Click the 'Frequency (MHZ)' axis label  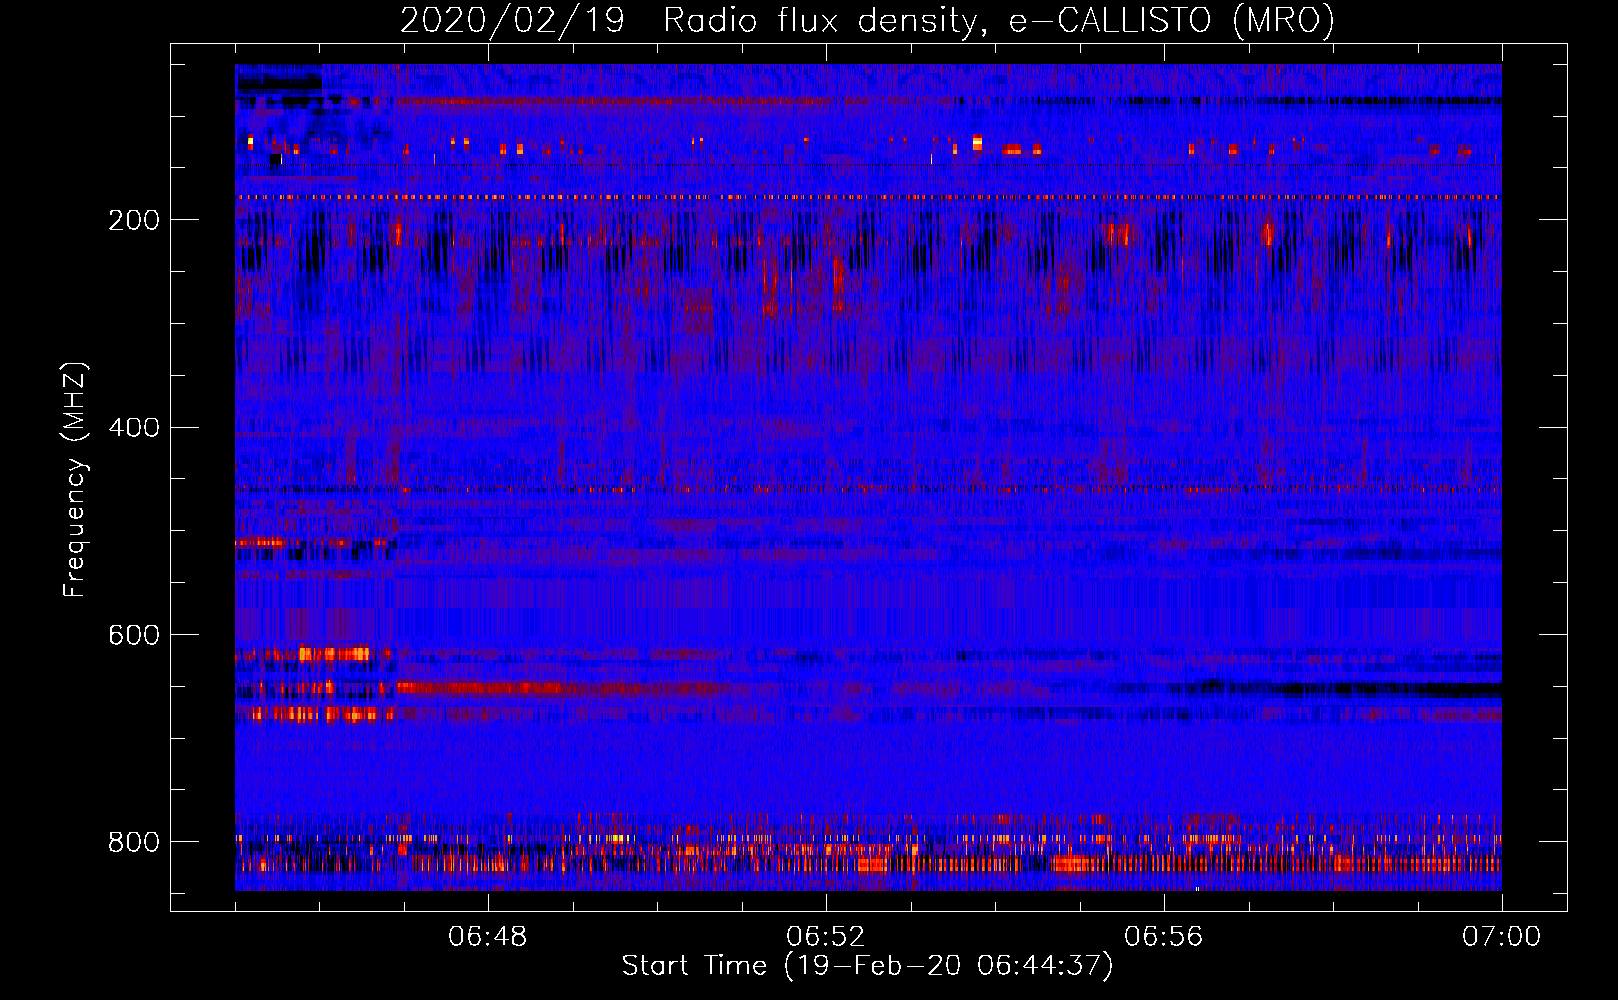pyautogui.click(x=74, y=479)
